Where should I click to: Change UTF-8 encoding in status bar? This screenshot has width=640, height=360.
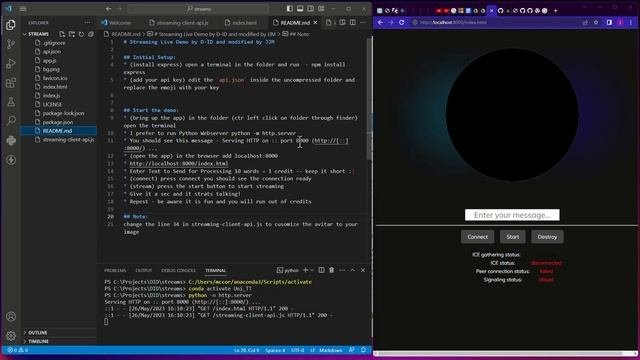click(298, 350)
